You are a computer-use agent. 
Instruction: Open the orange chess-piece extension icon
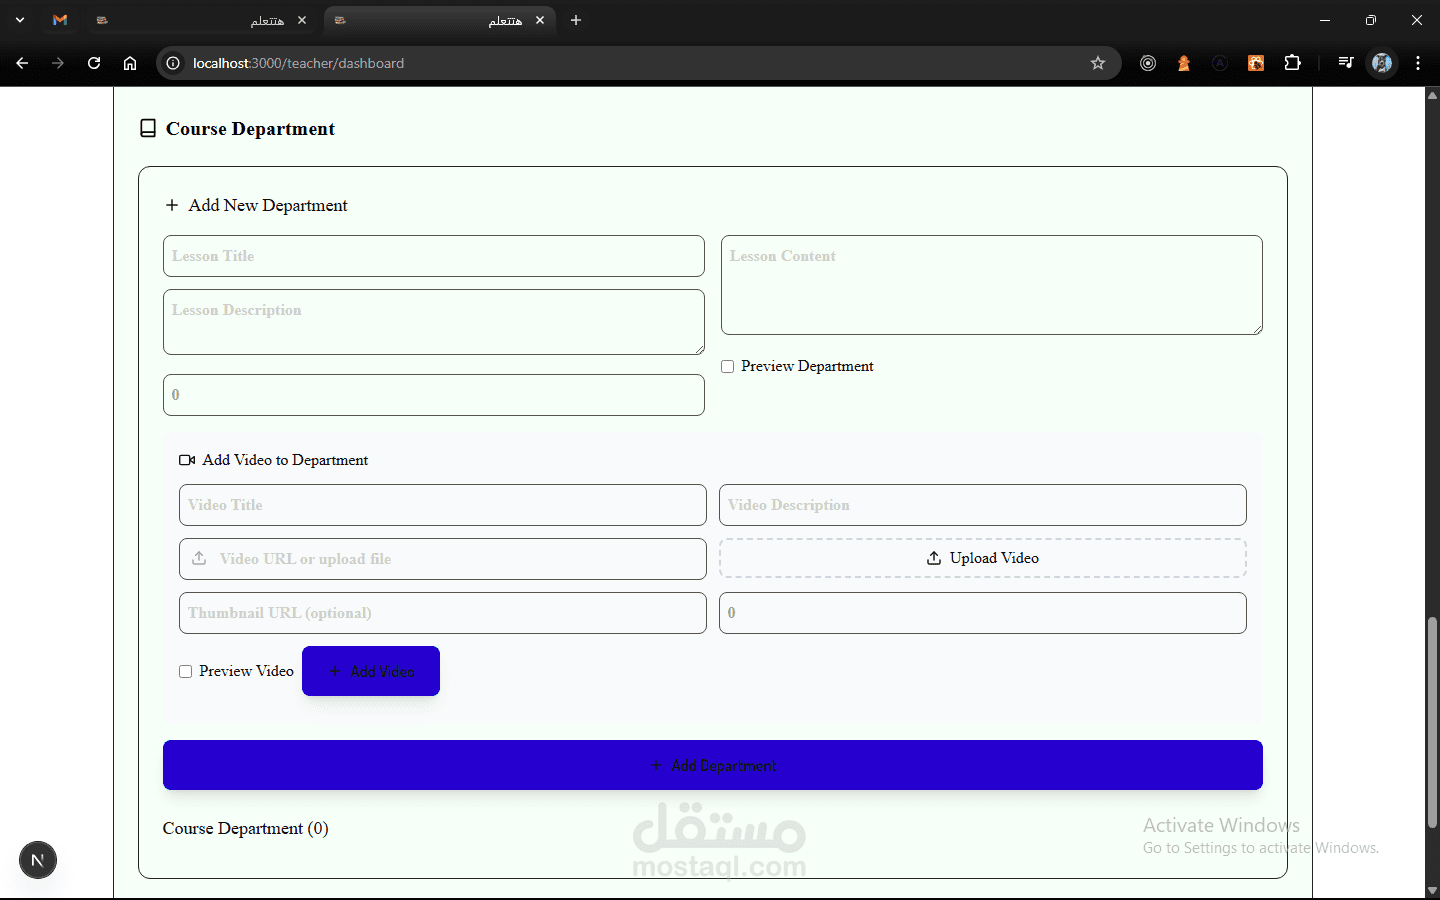1184,63
